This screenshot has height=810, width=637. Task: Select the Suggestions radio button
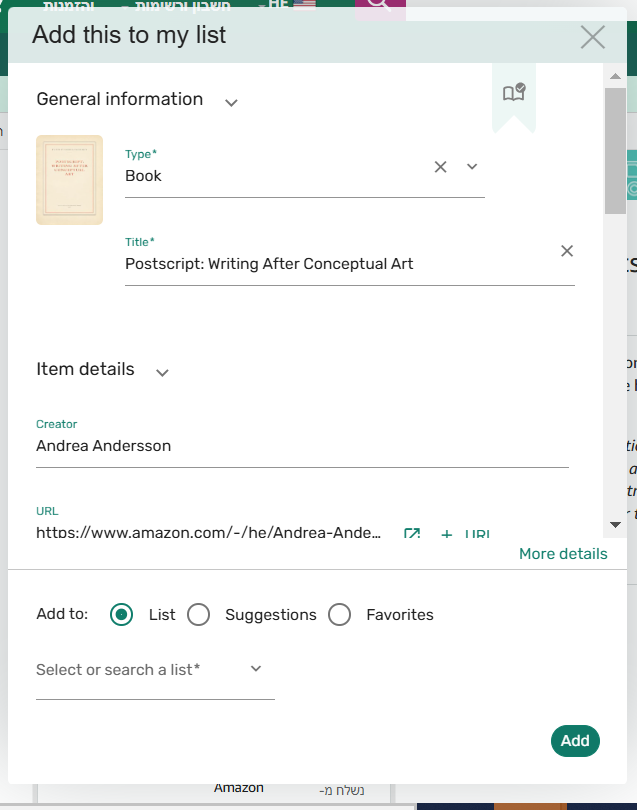click(199, 615)
